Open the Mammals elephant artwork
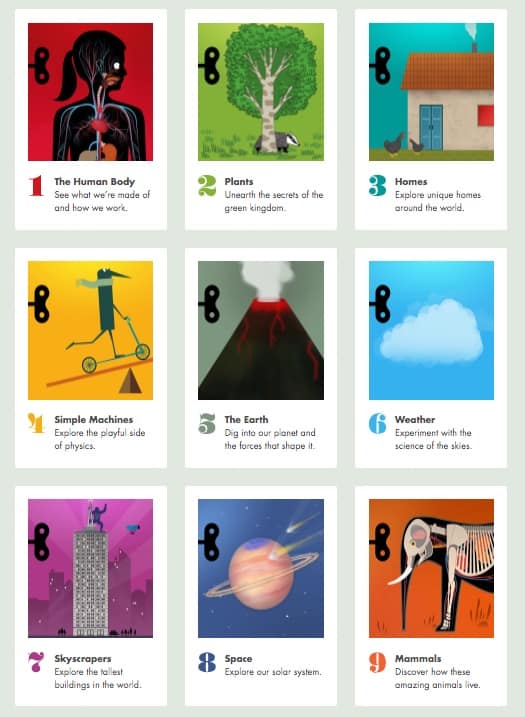 coord(431,568)
